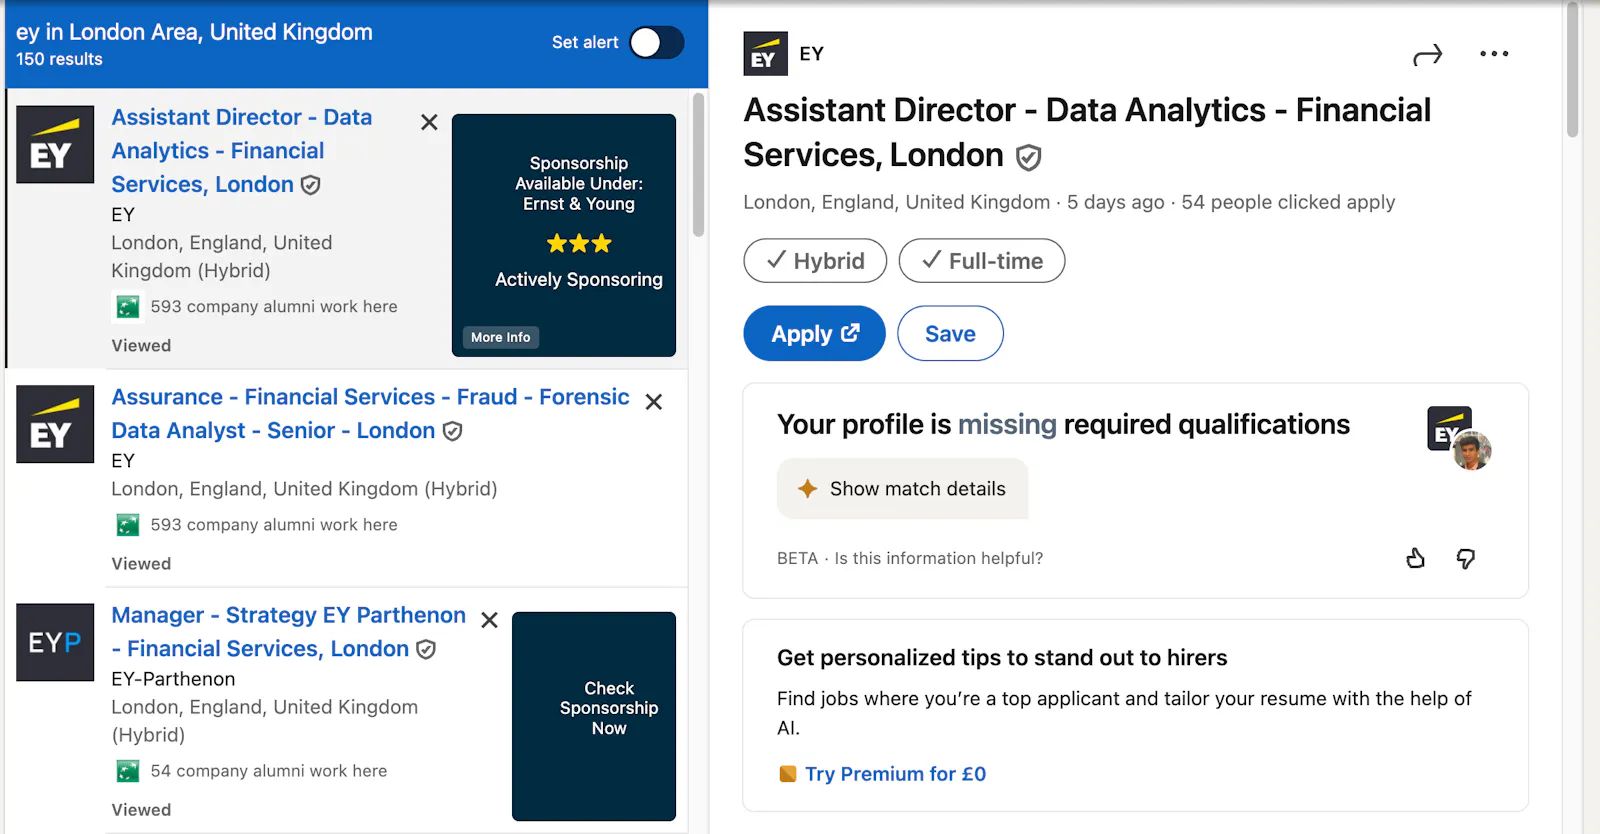Click the share arrow icon in job details
Screen dimensions: 1600x834
click(1428, 55)
